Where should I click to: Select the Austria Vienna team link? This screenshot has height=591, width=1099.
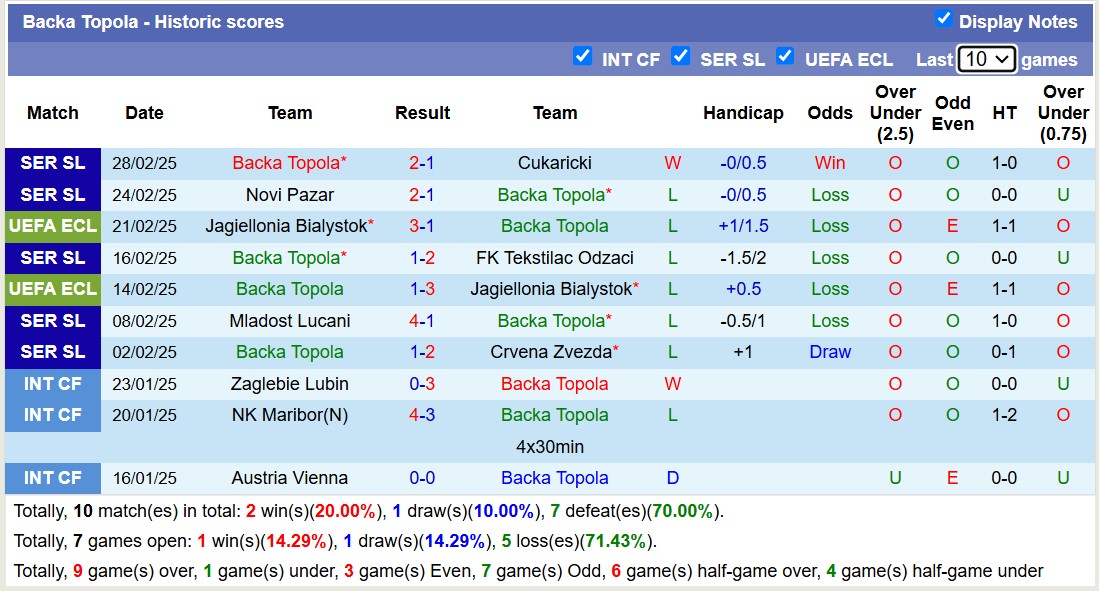290,478
